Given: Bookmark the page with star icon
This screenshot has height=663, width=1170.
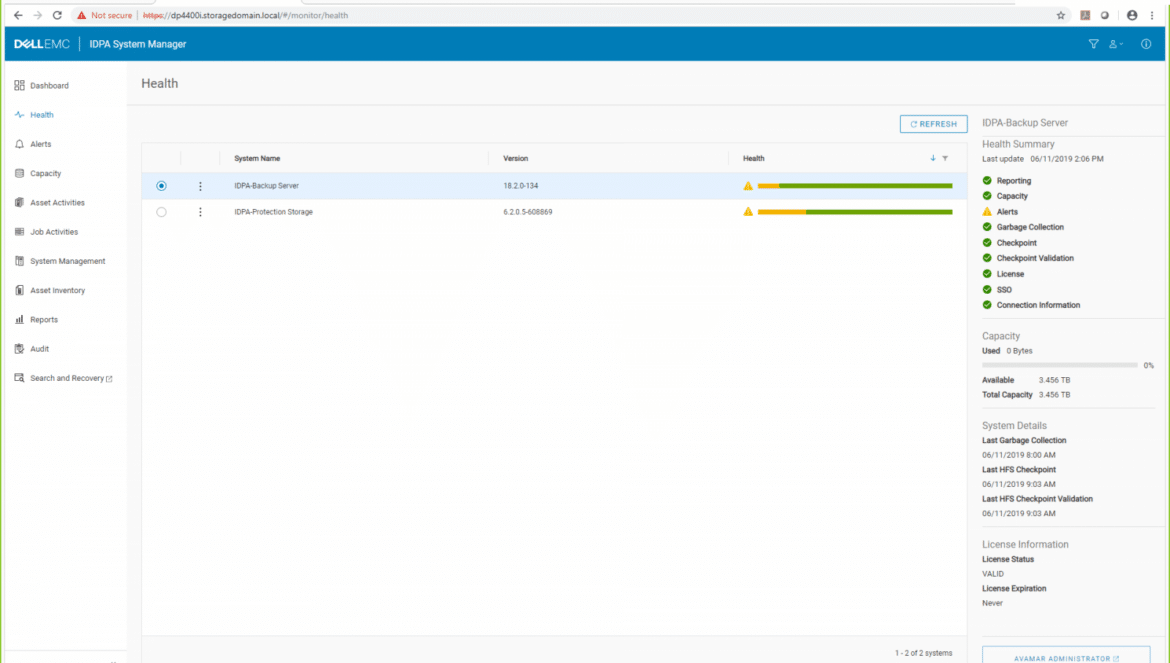Looking at the screenshot, I should point(1060,15).
